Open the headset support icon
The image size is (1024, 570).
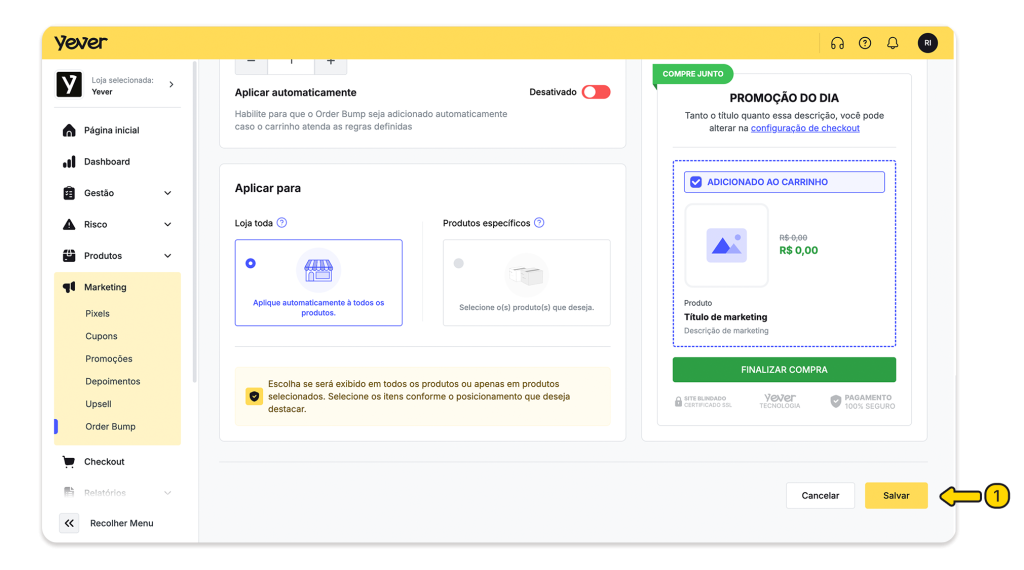837,43
